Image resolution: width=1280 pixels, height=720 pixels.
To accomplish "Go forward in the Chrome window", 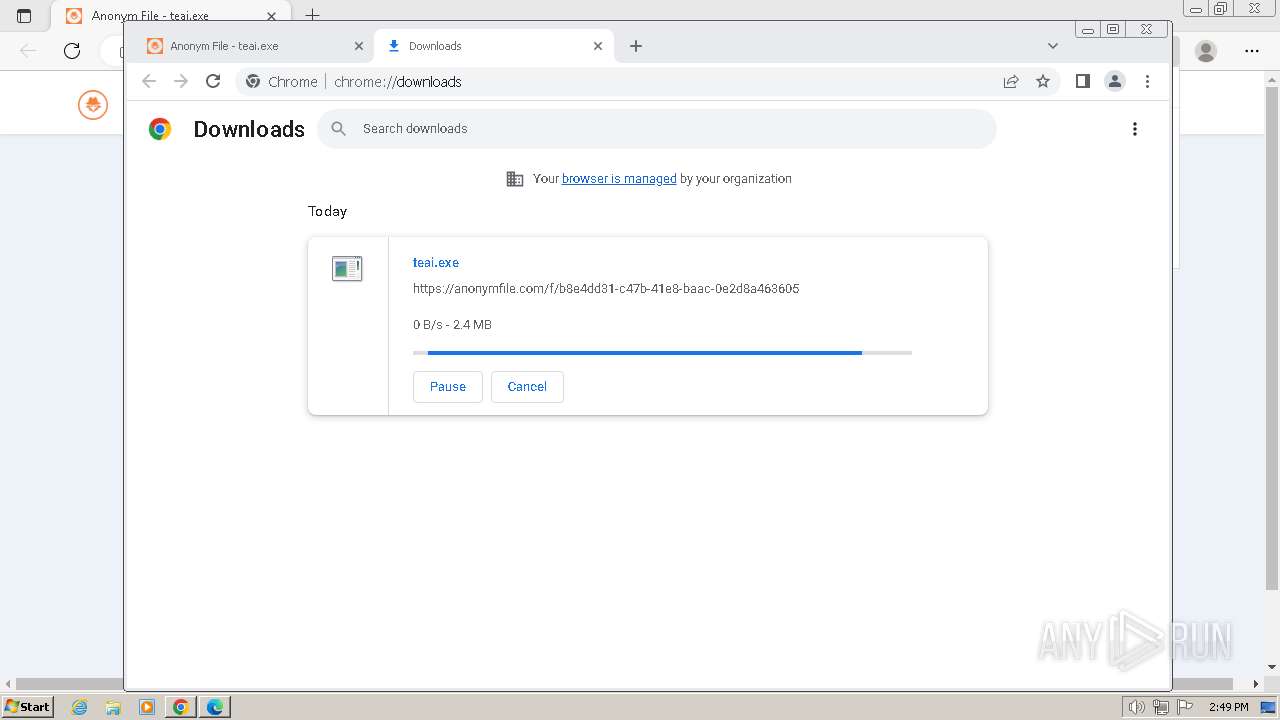I will point(181,82).
